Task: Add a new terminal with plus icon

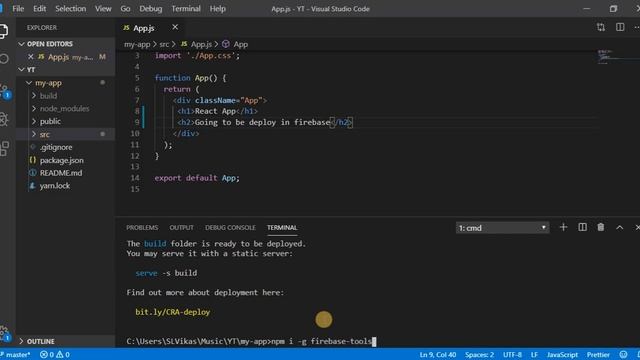Action: click(563, 227)
